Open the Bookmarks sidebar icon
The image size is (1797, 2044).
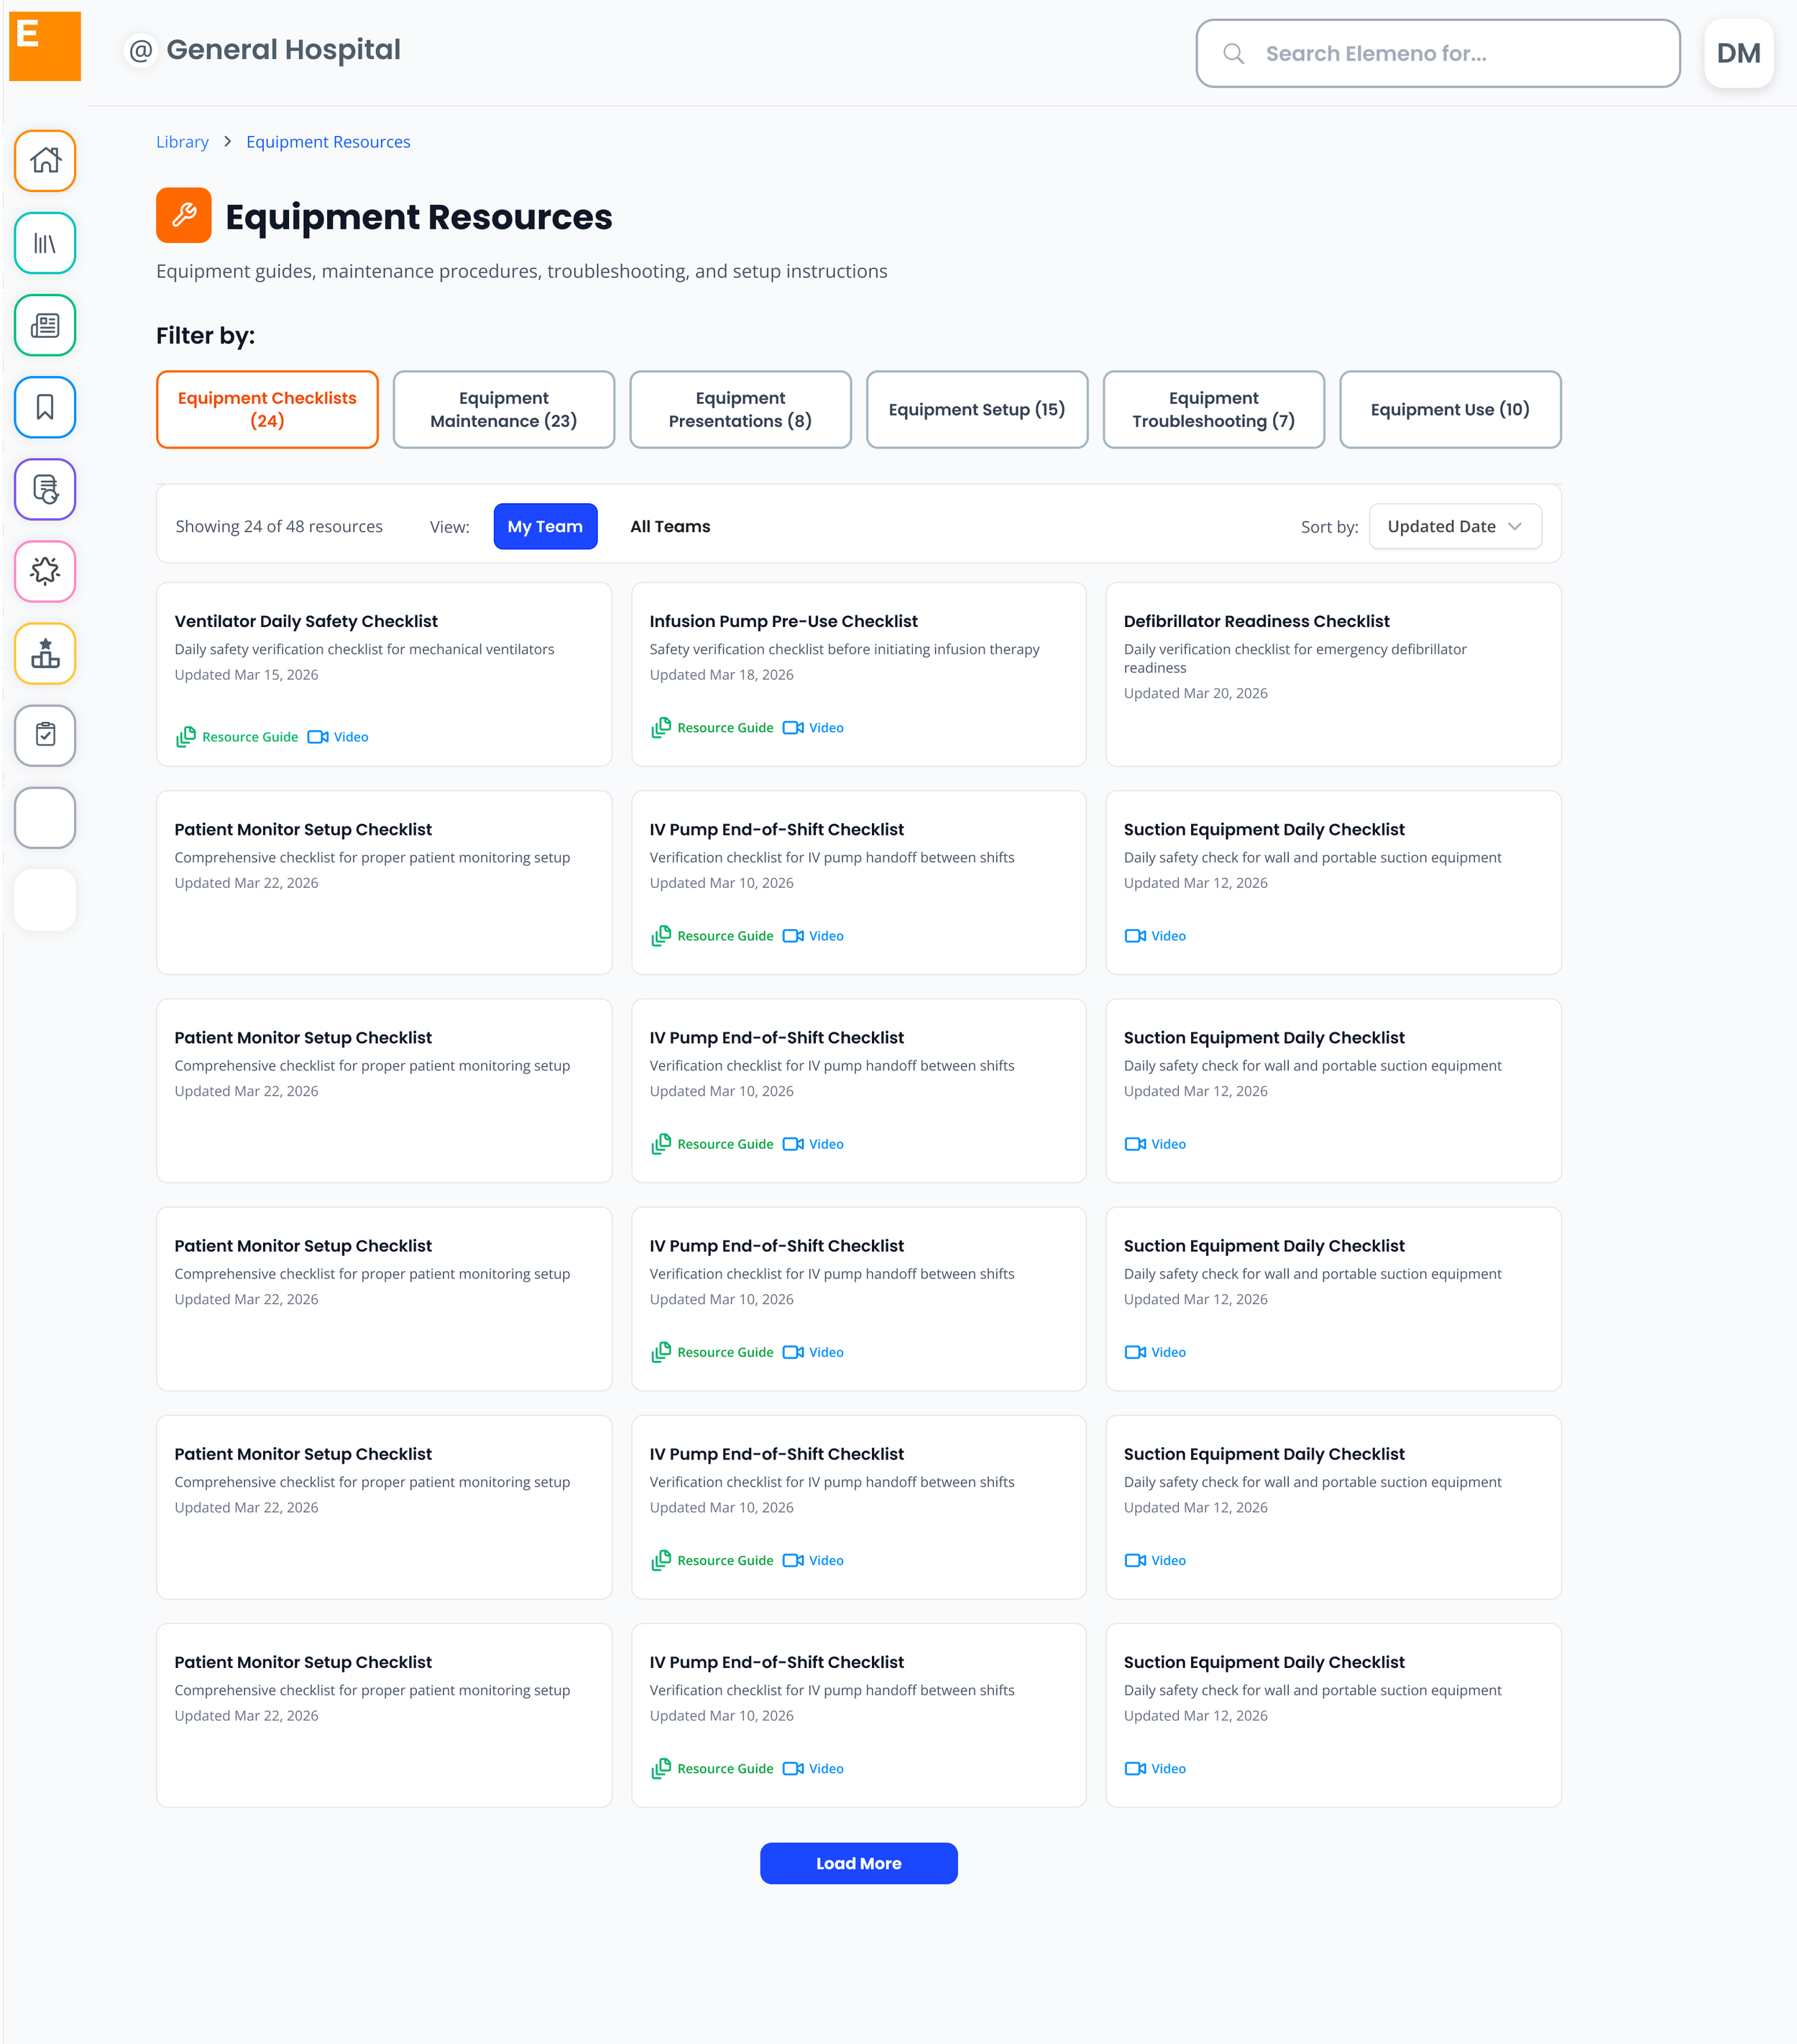tap(45, 407)
